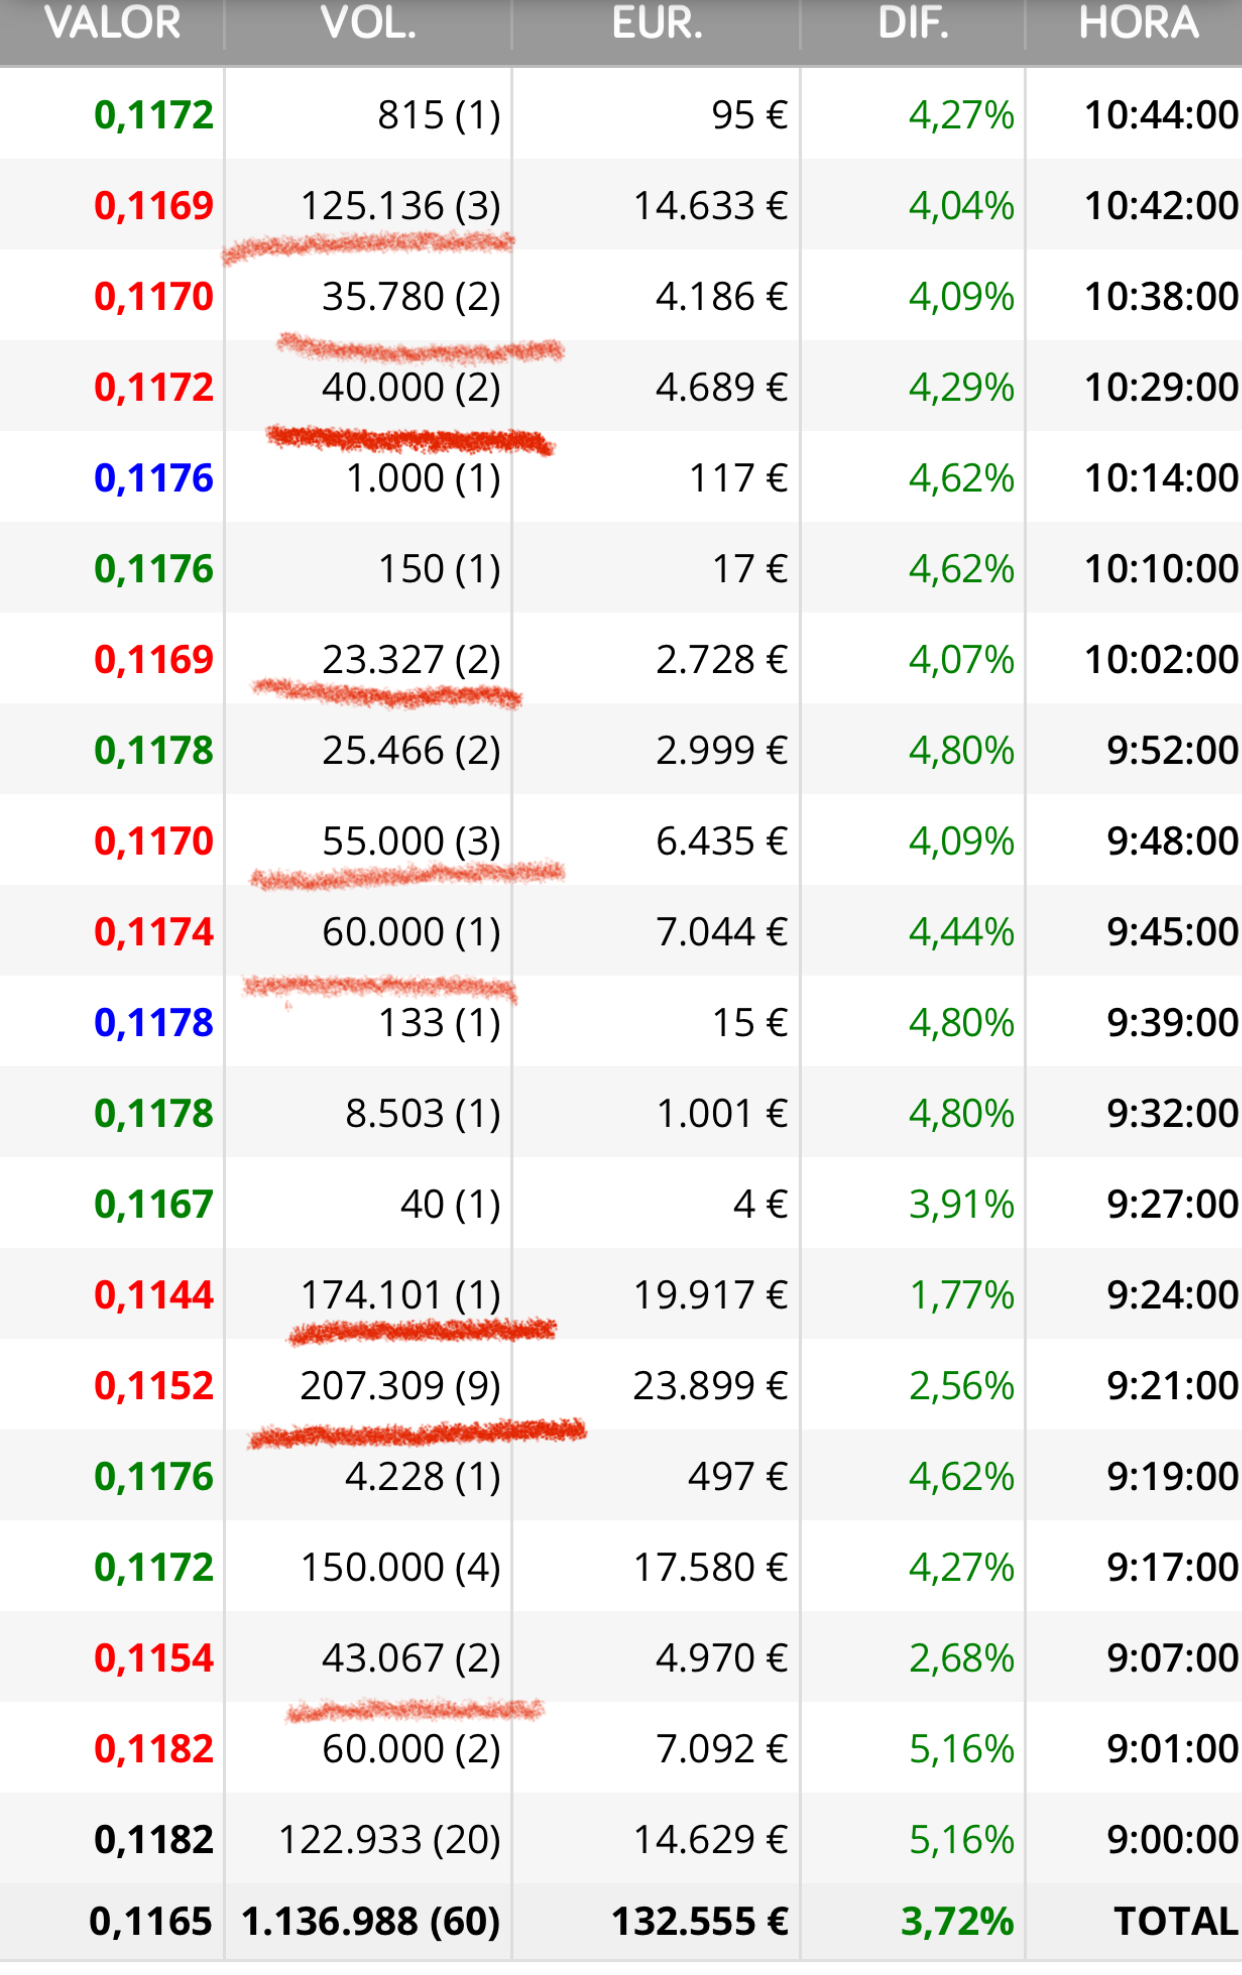The image size is (1242, 1975).
Task: Select volume 122.933 (20)
Action: (x=390, y=1841)
